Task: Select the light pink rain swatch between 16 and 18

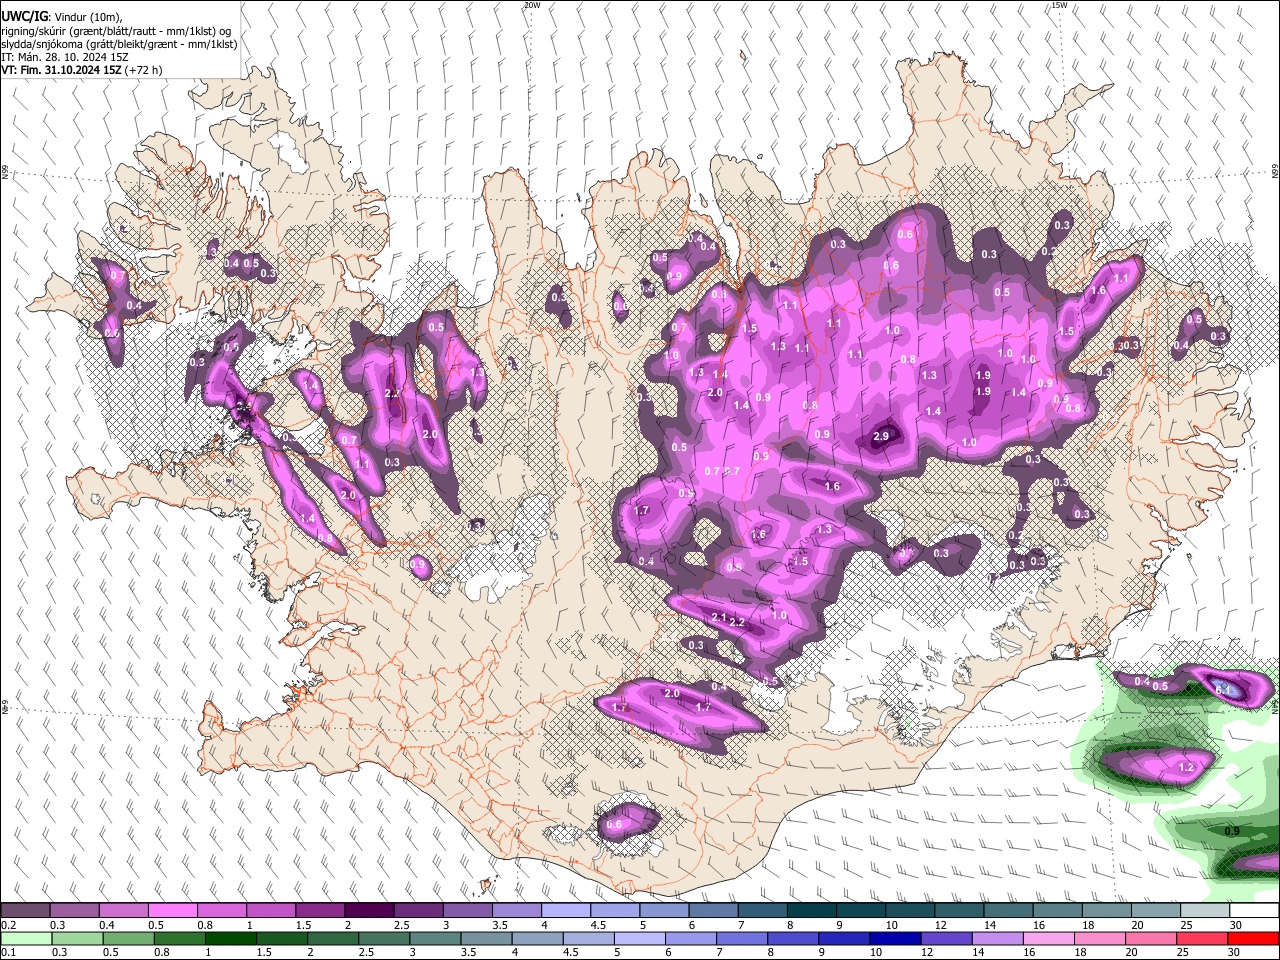Action: (x=1047, y=939)
